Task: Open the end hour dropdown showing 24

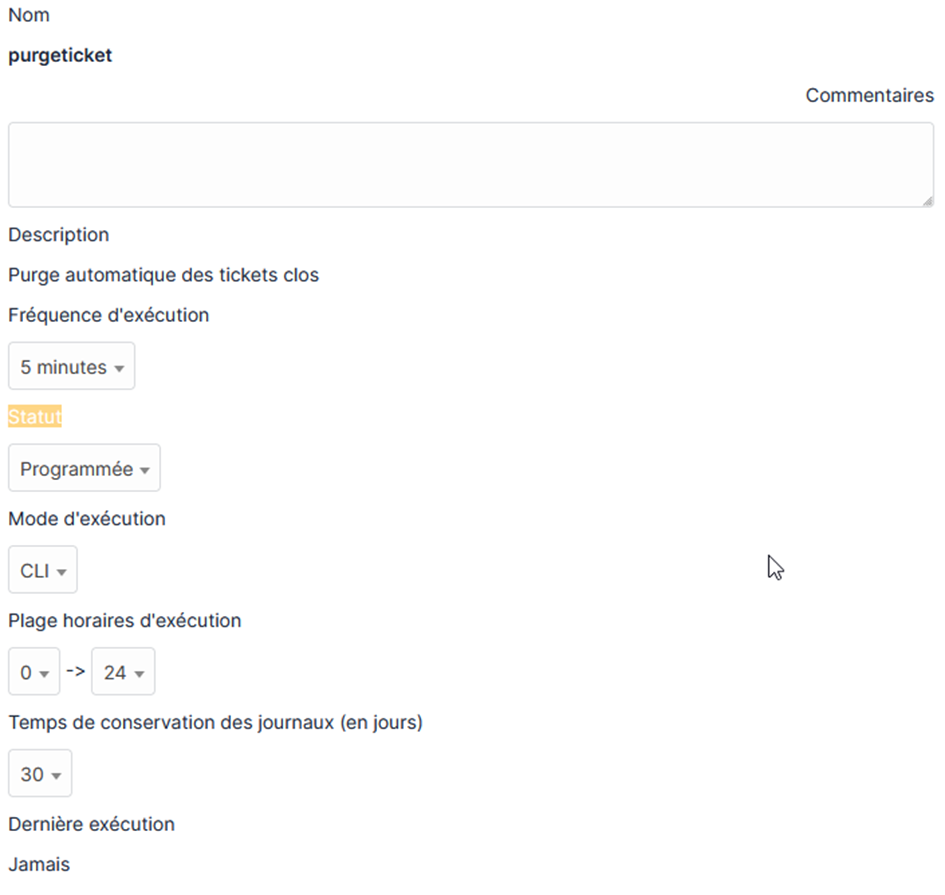Action: point(124,672)
